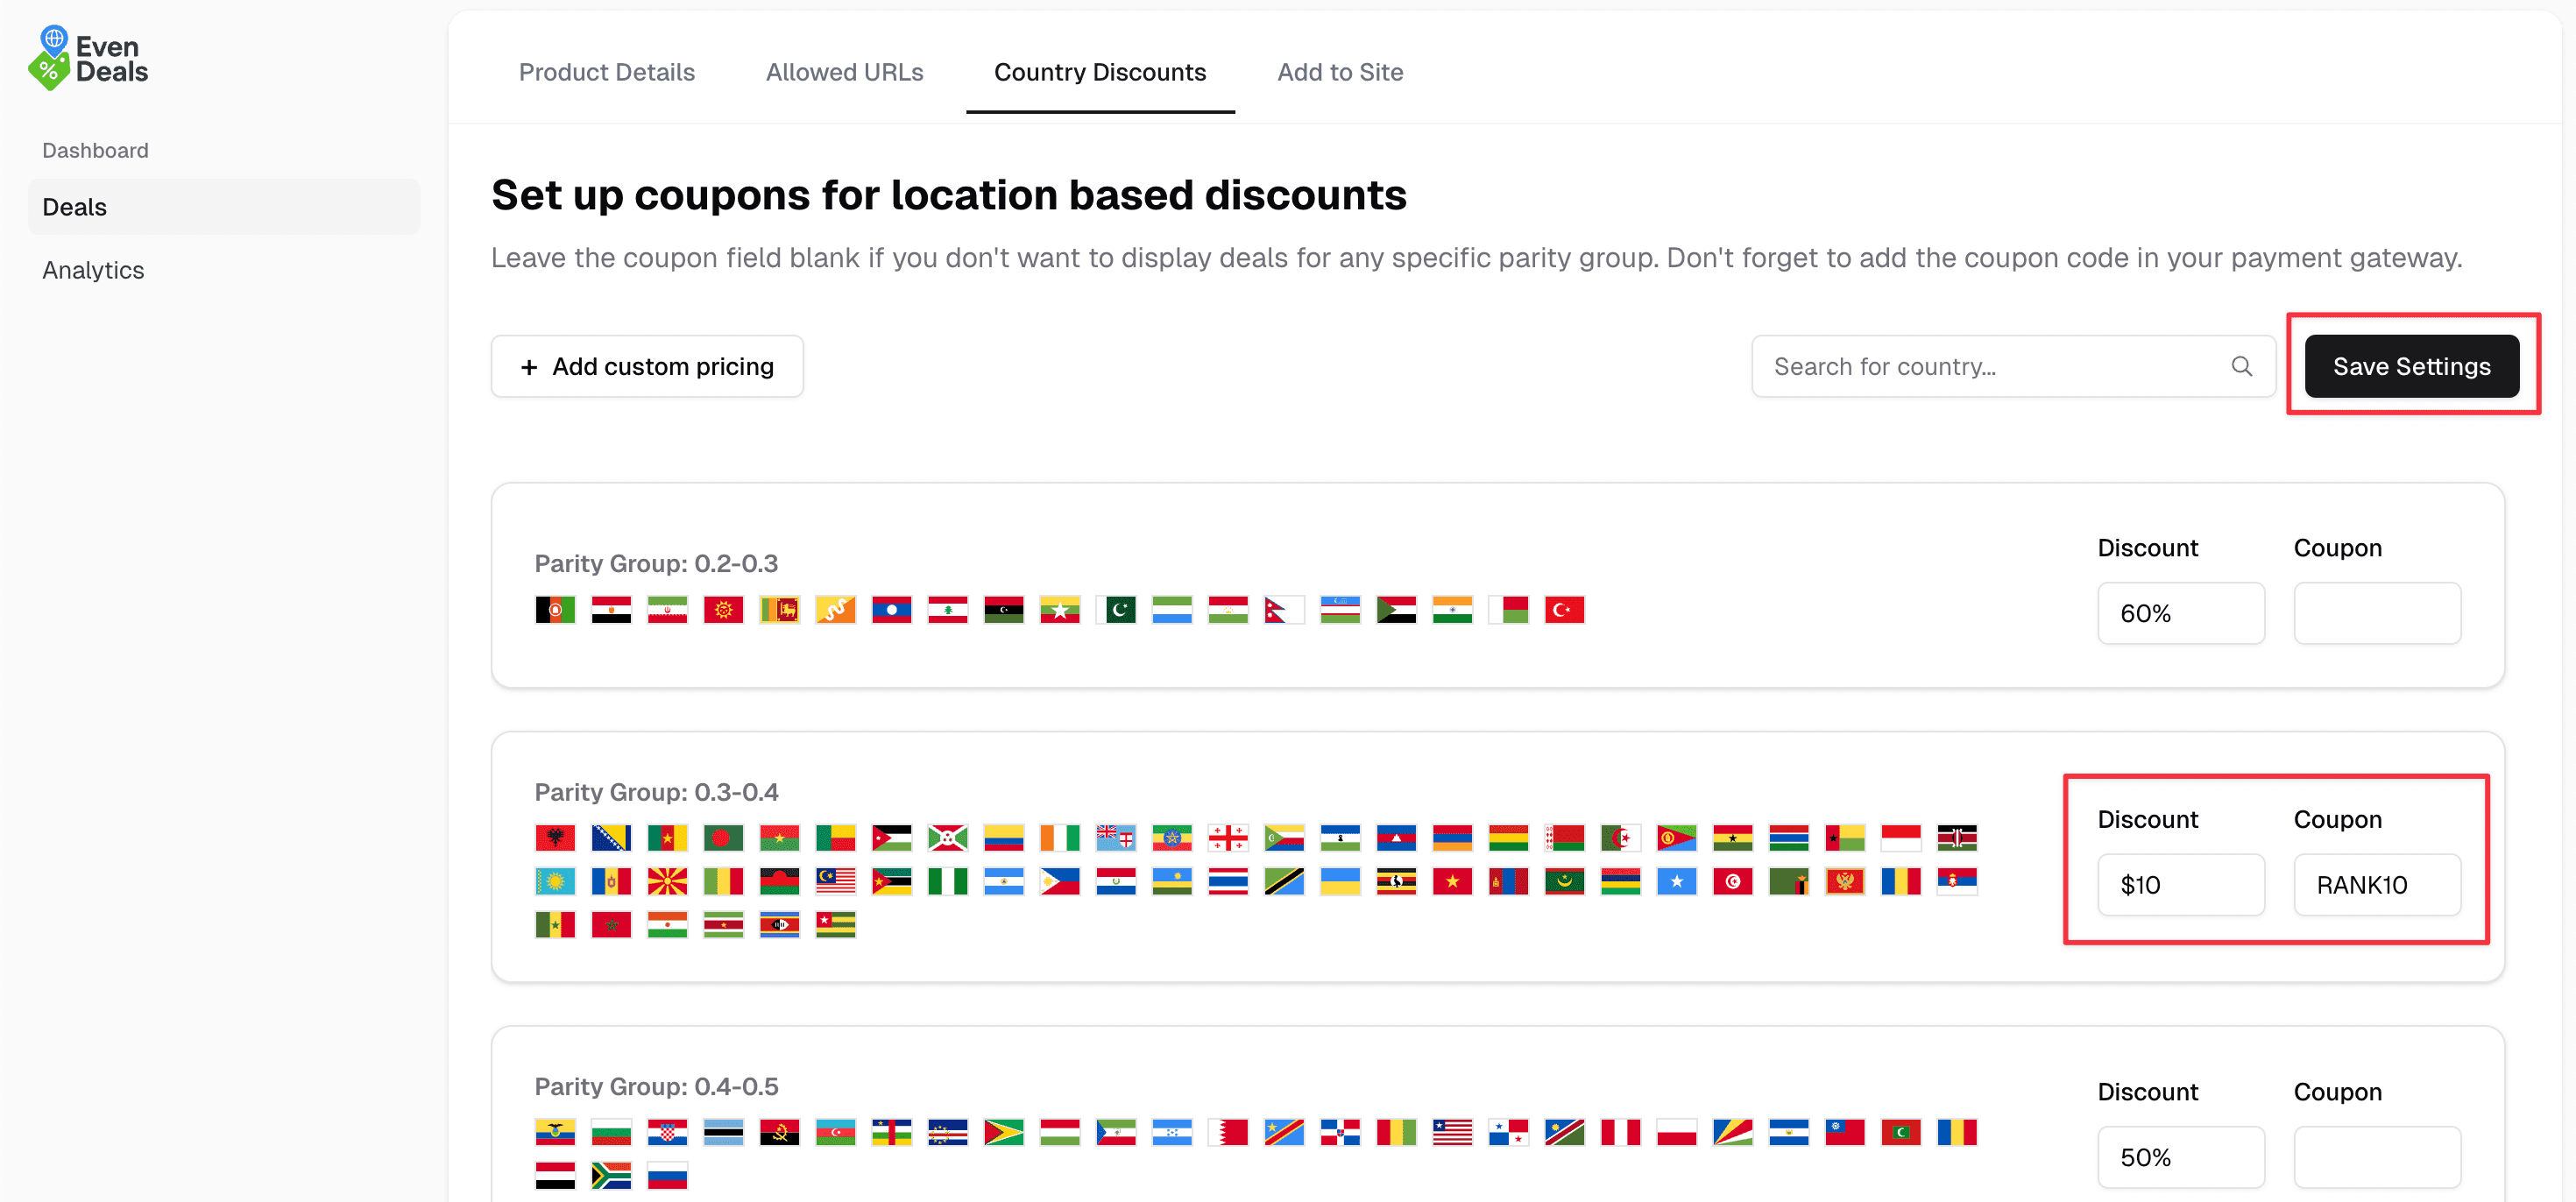Select the Iran flag
This screenshot has height=1202, width=2576.
tap(667, 609)
